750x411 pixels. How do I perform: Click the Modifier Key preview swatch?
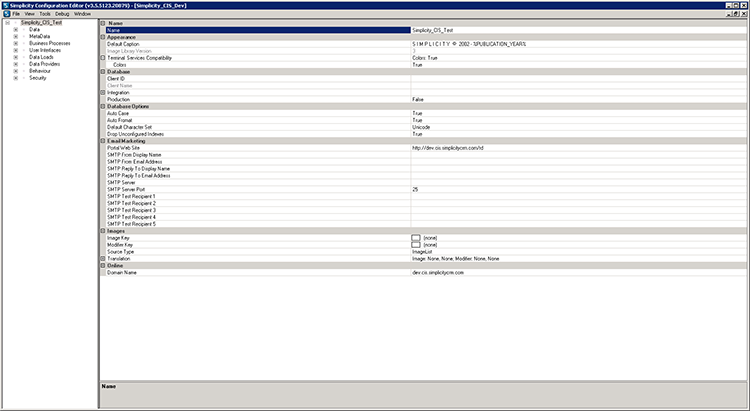pos(416,245)
